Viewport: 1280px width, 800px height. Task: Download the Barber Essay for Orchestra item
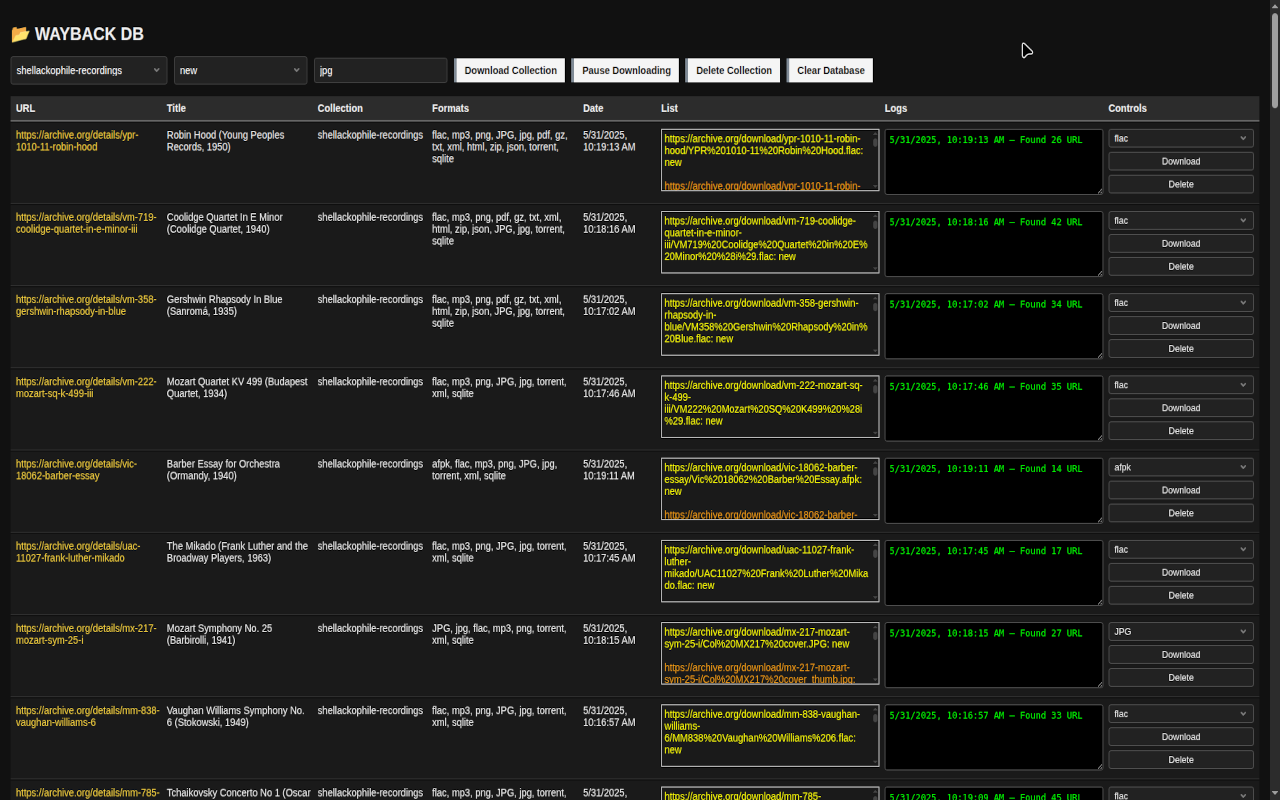click(x=1181, y=490)
